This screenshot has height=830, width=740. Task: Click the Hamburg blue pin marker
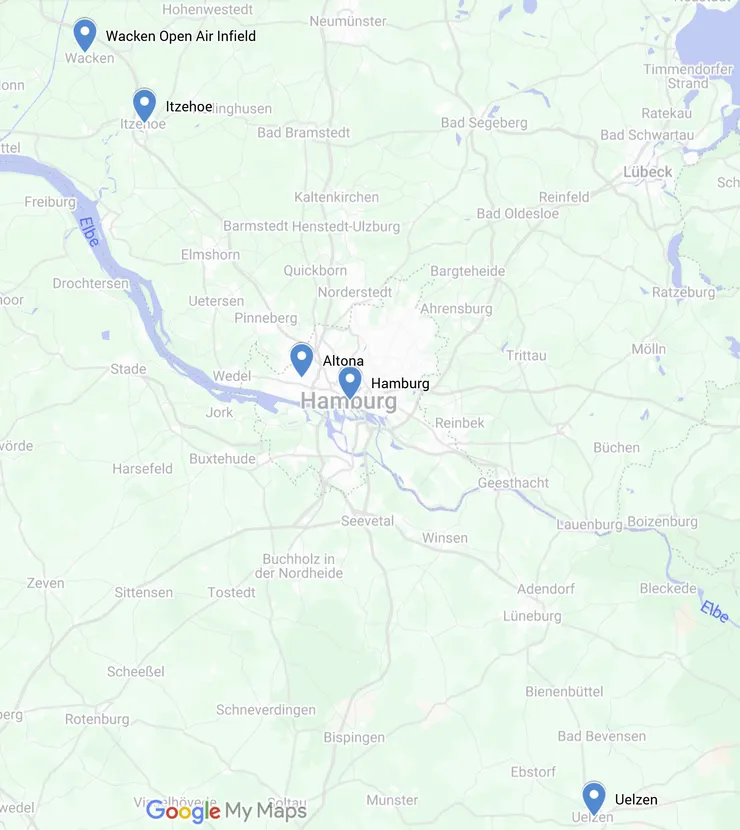350,383
